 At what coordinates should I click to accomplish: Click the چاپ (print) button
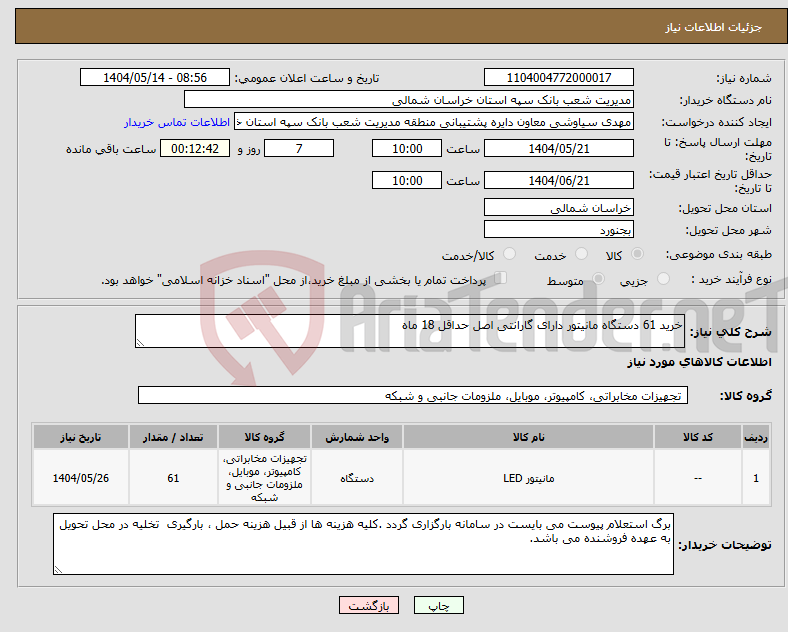click(x=438, y=605)
